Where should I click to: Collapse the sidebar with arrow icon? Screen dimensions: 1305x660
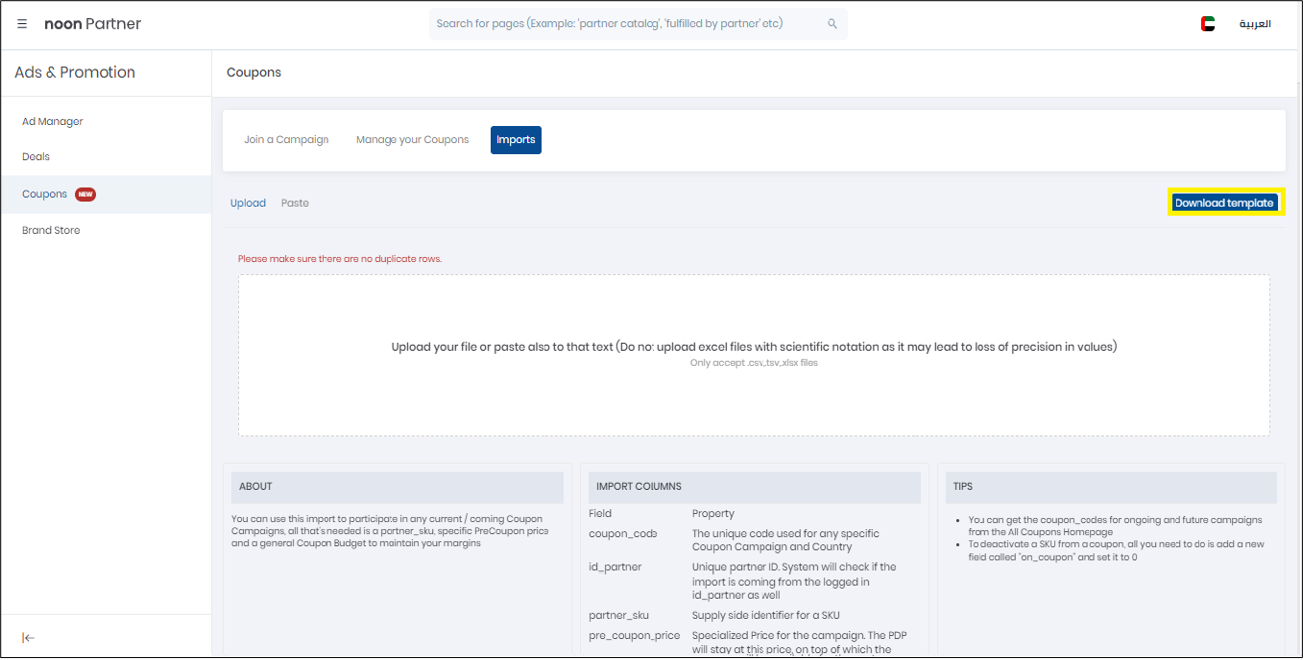(29, 638)
